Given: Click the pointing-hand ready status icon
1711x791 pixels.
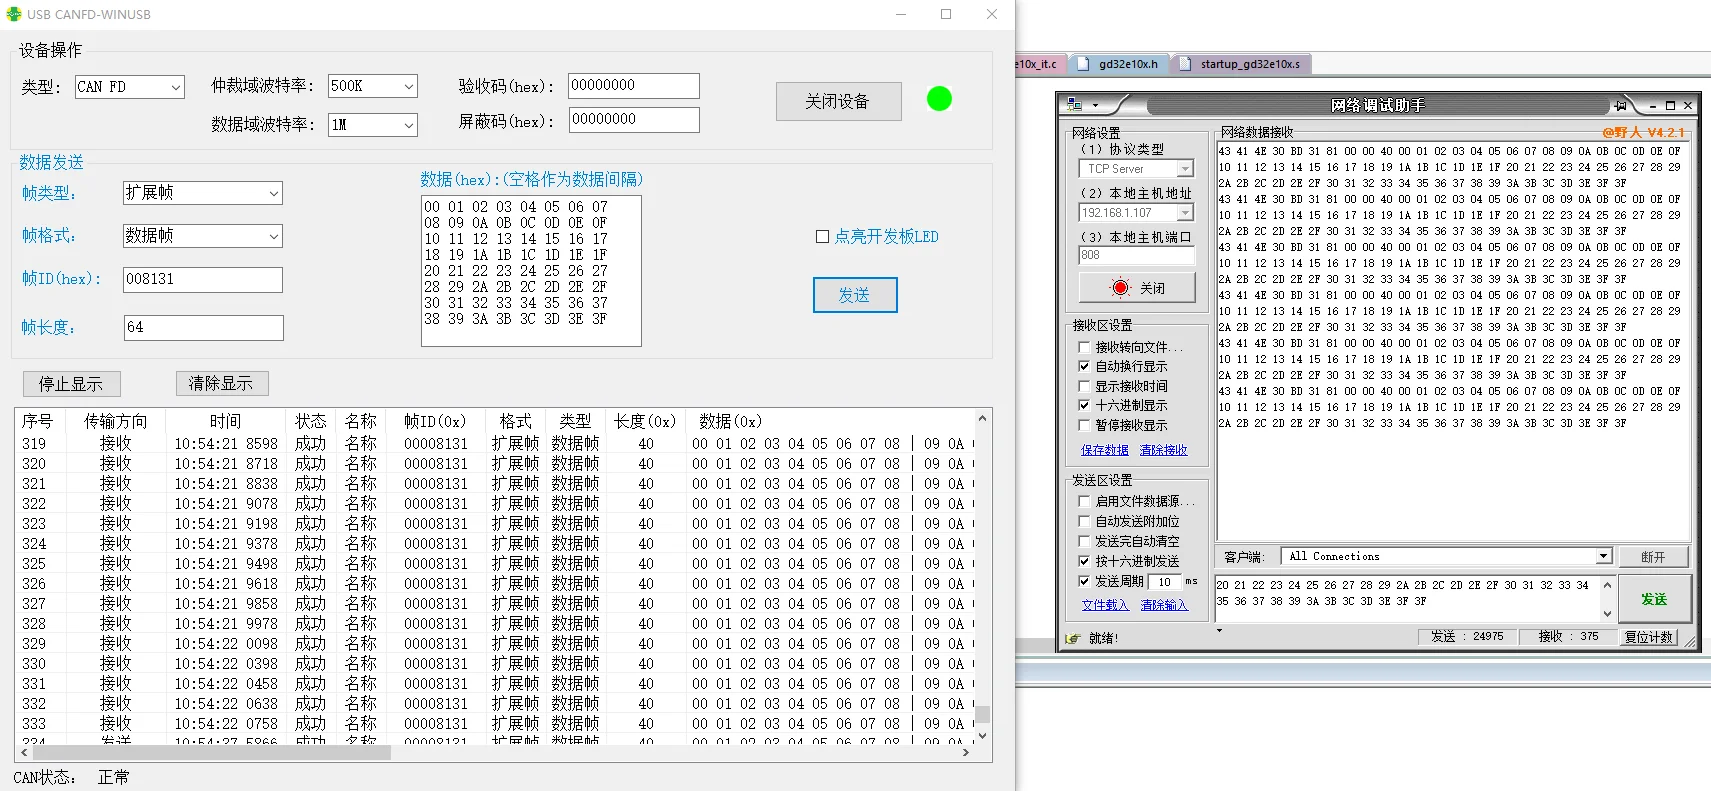Looking at the screenshot, I should [x=1073, y=637].
